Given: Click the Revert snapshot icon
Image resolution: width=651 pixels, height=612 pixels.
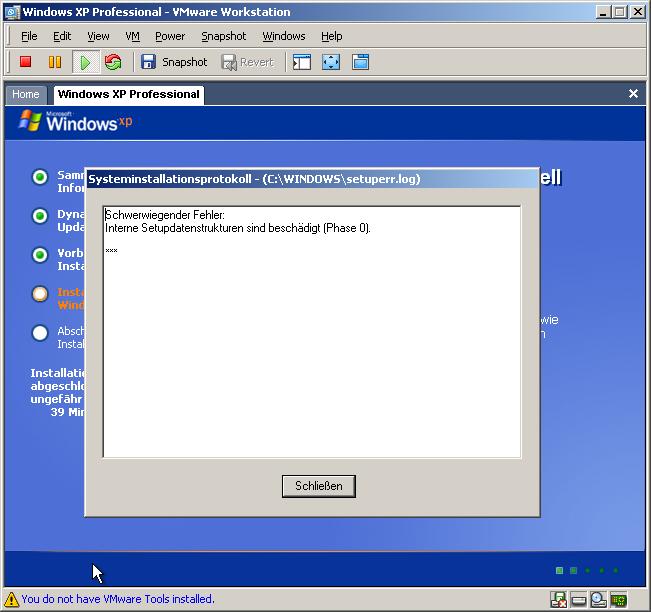Looking at the screenshot, I should pyautogui.click(x=229, y=63).
